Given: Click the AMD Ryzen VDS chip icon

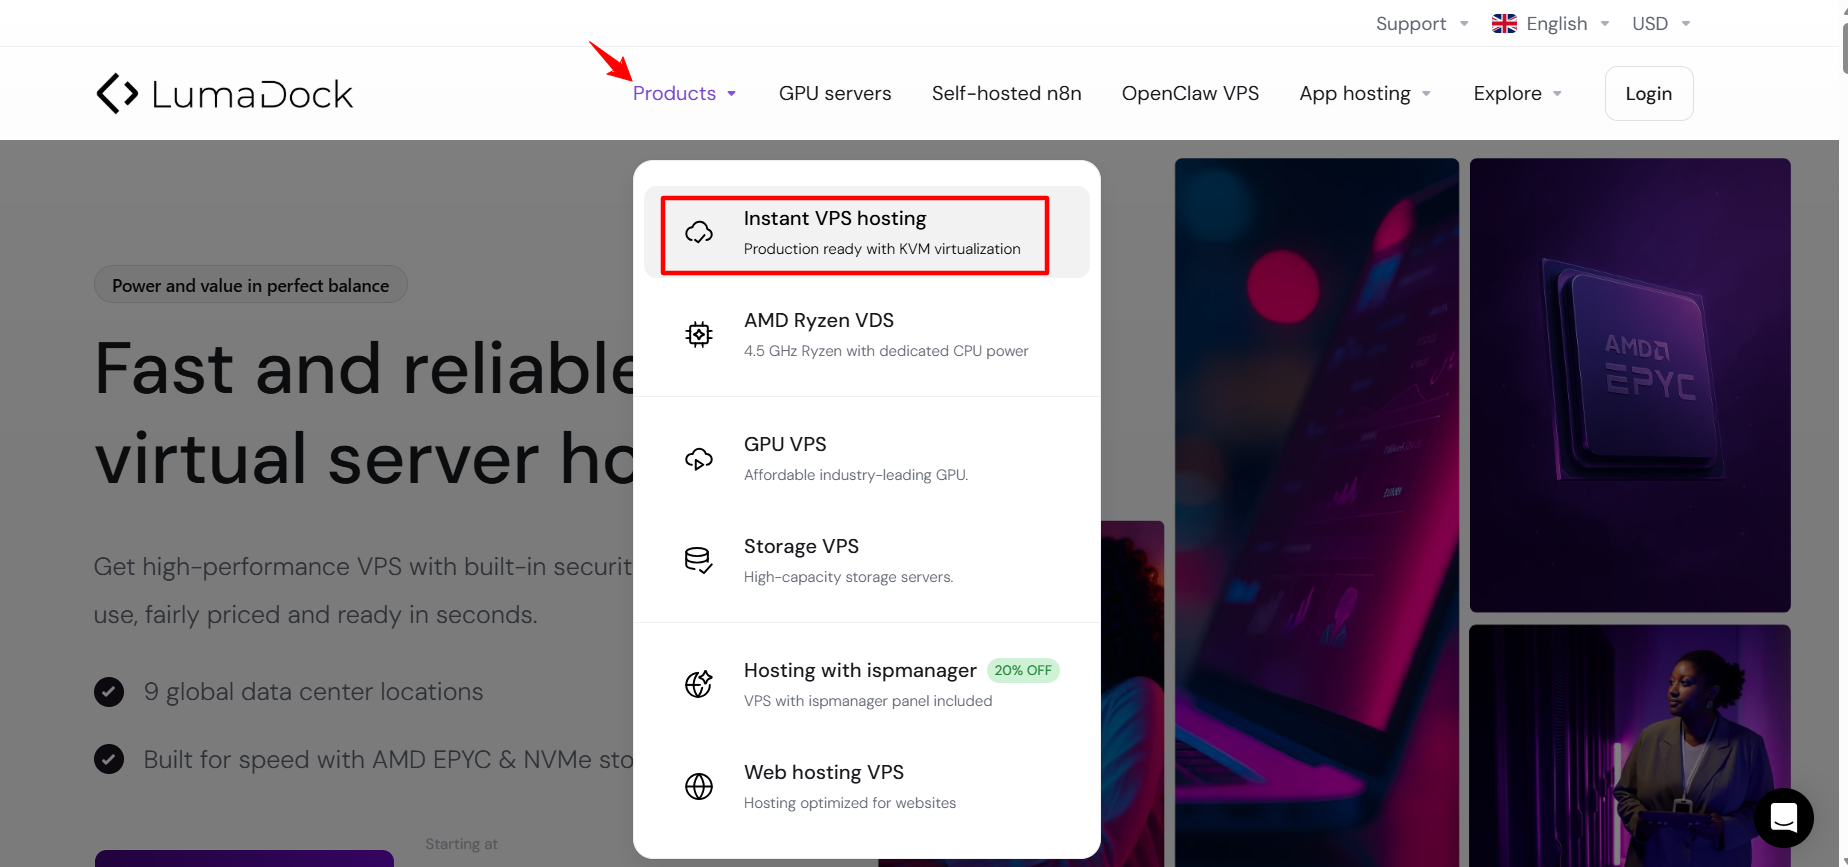Looking at the screenshot, I should coord(699,334).
